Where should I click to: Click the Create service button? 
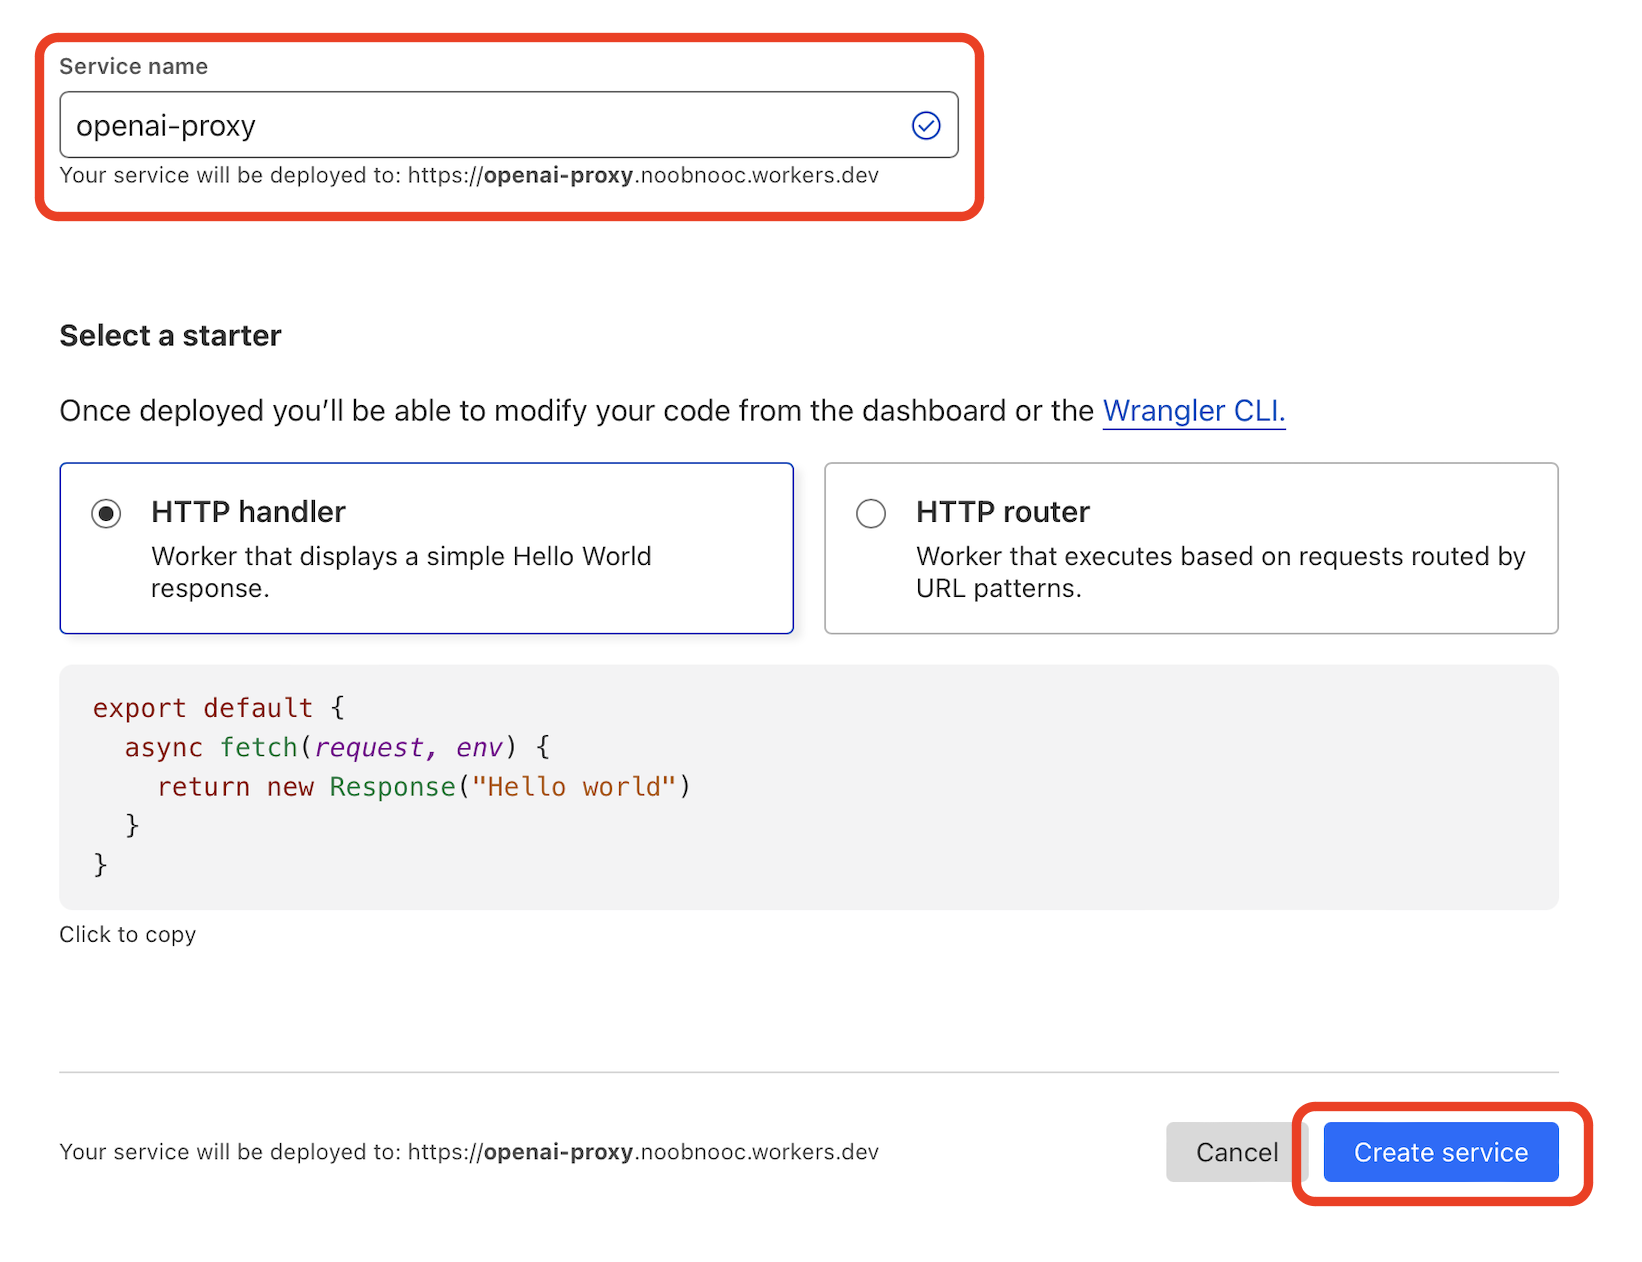tap(1440, 1152)
